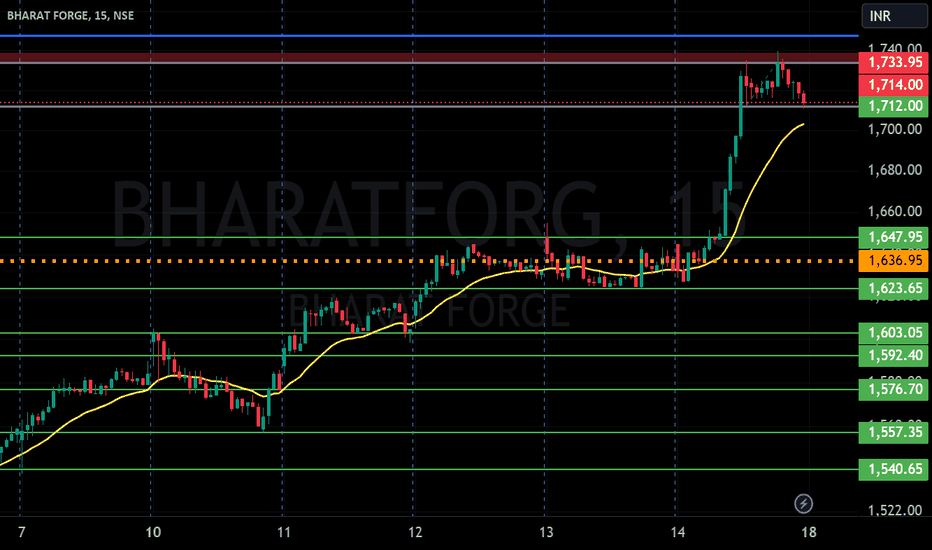
Task: Click the orange 1,636.95 price label
Action: [893, 260]
